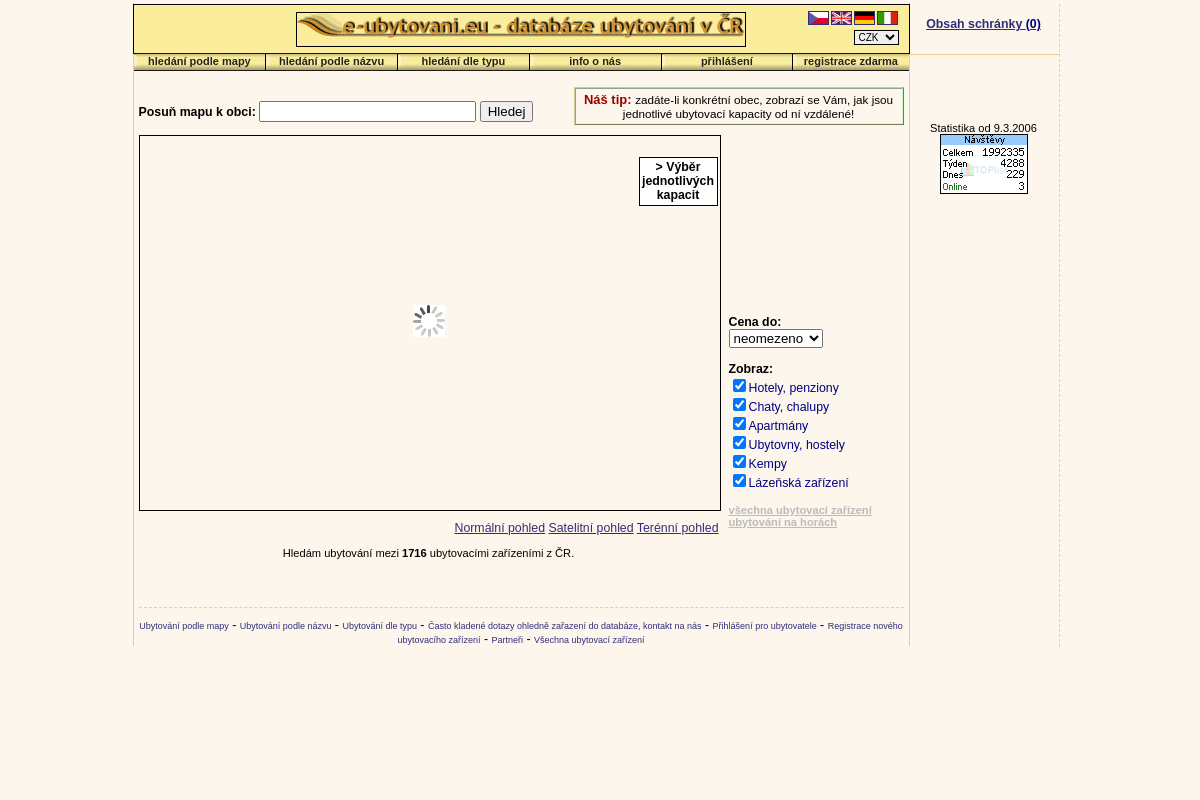Image resolution: width=1200 pixels, height=800 pixels.
Task: Go to hledání podle názvu menu
Action: [x=331, y=62]
